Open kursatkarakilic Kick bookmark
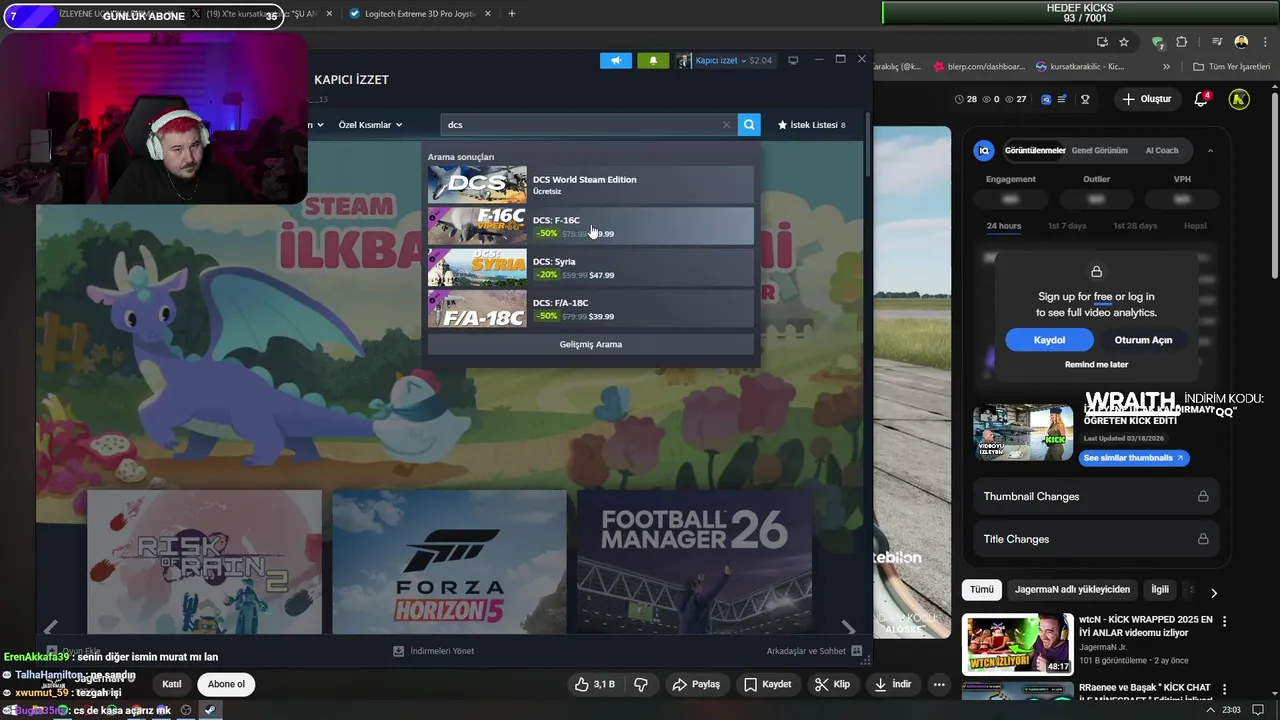The width and height of the screenshot is (1280, 720). click(1081, 67)
